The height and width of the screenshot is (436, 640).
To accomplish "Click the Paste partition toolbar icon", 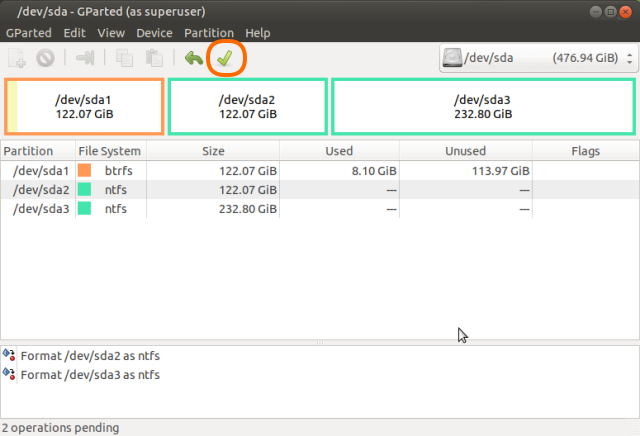I will 153,59.
